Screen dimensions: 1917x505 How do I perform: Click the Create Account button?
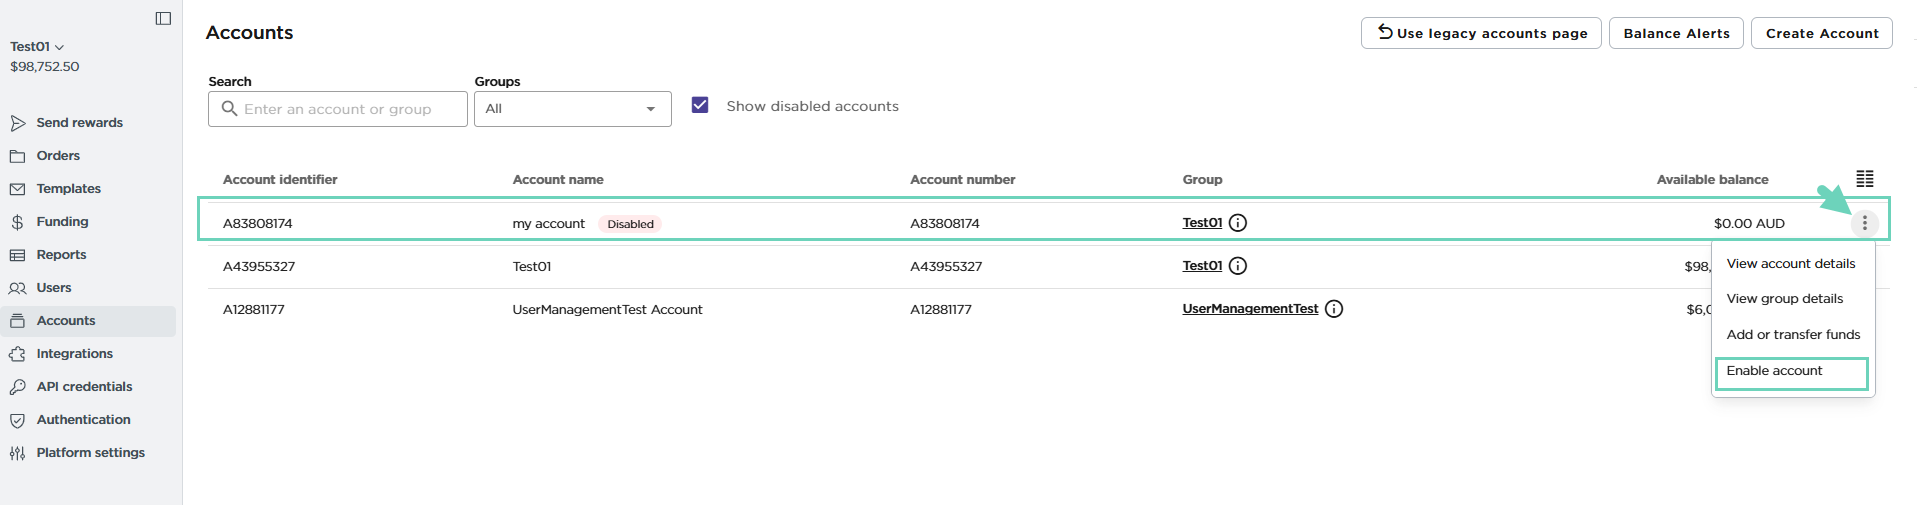point(1821,33)
